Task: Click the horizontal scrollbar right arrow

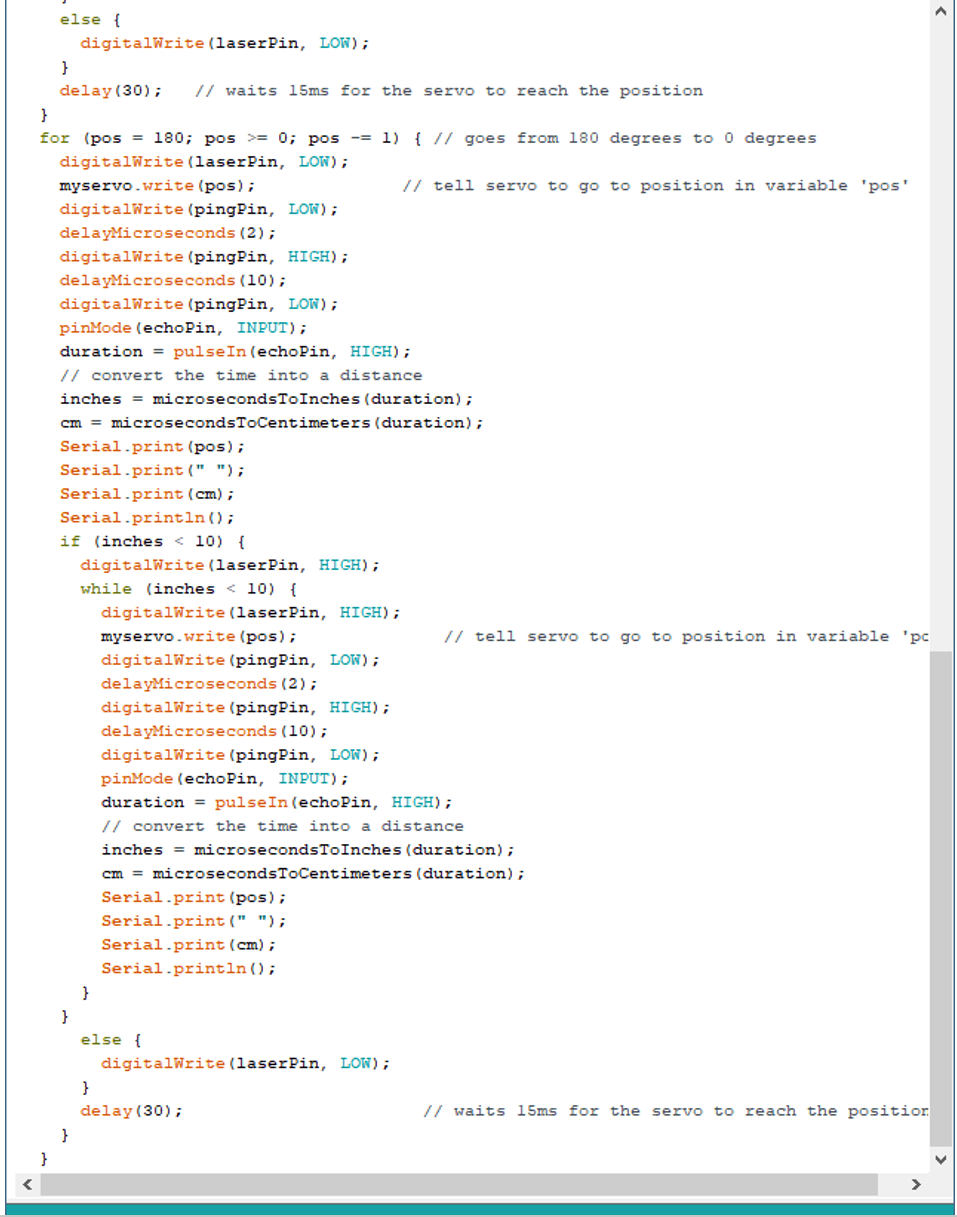Action: [916, 1184]
